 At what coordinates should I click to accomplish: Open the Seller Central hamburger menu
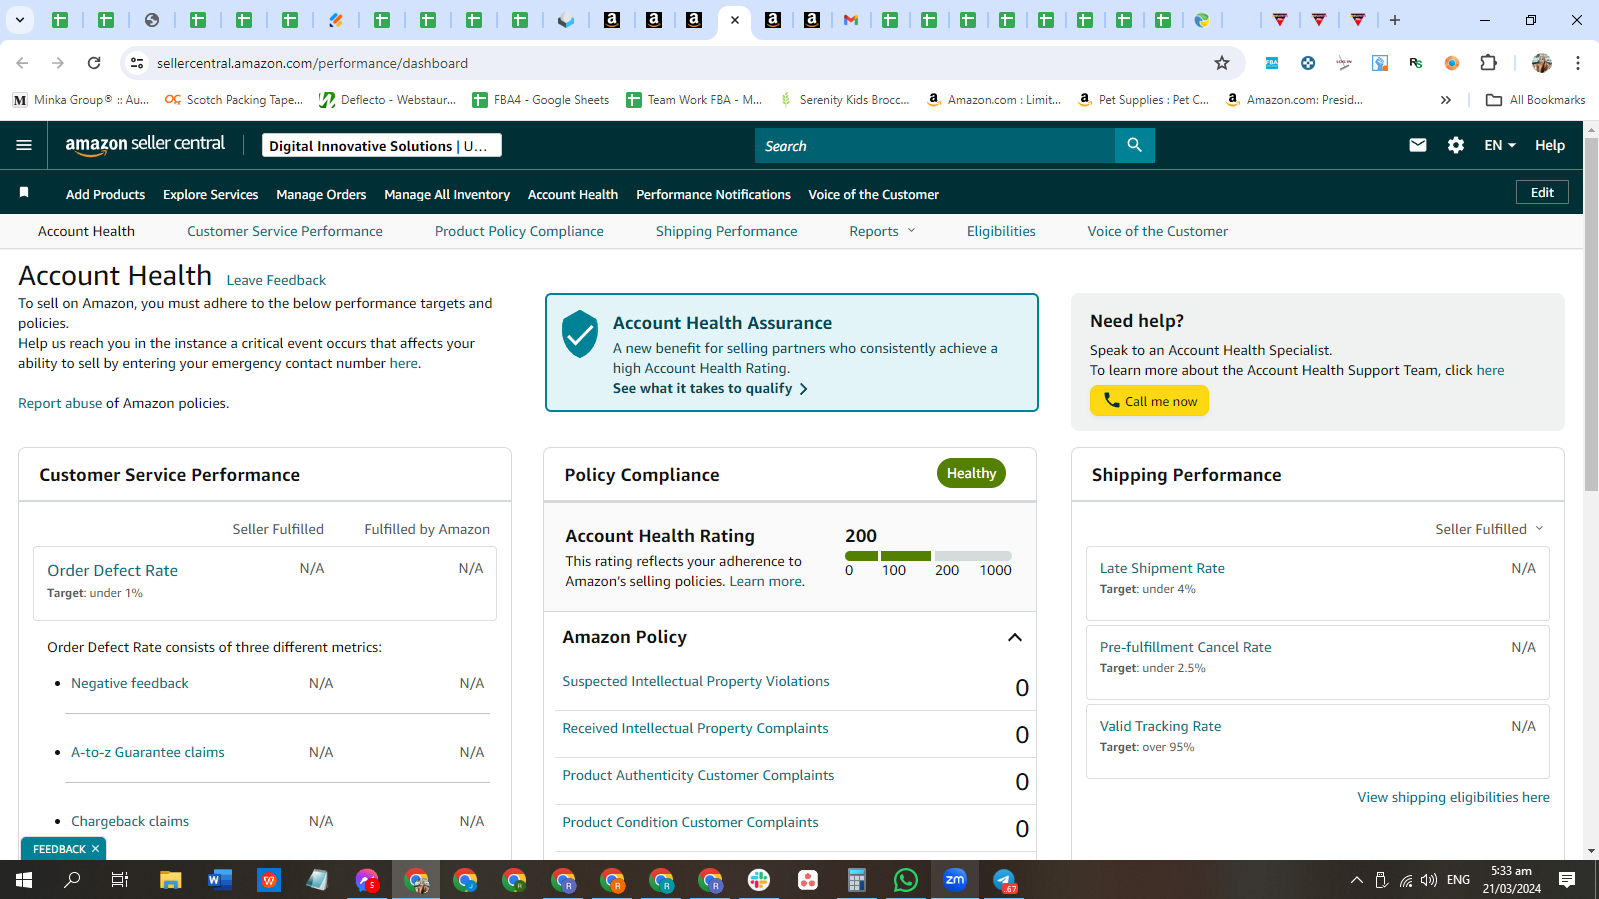click(24, 145)
